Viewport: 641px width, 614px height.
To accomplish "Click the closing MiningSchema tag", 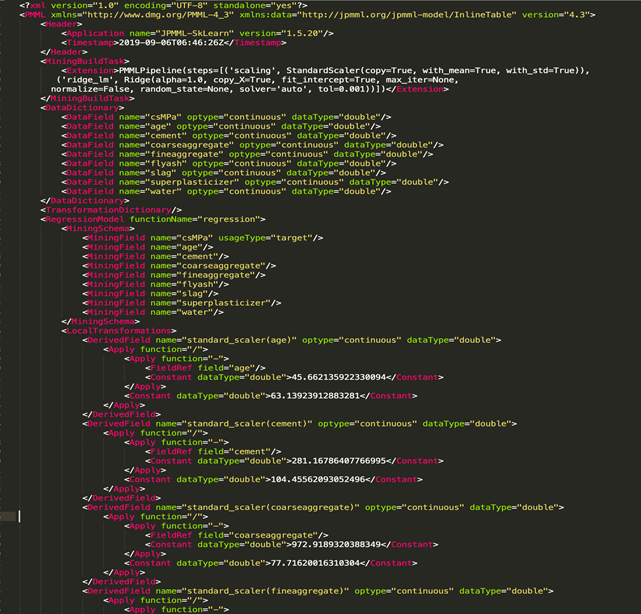I will (x=101, y=322).
